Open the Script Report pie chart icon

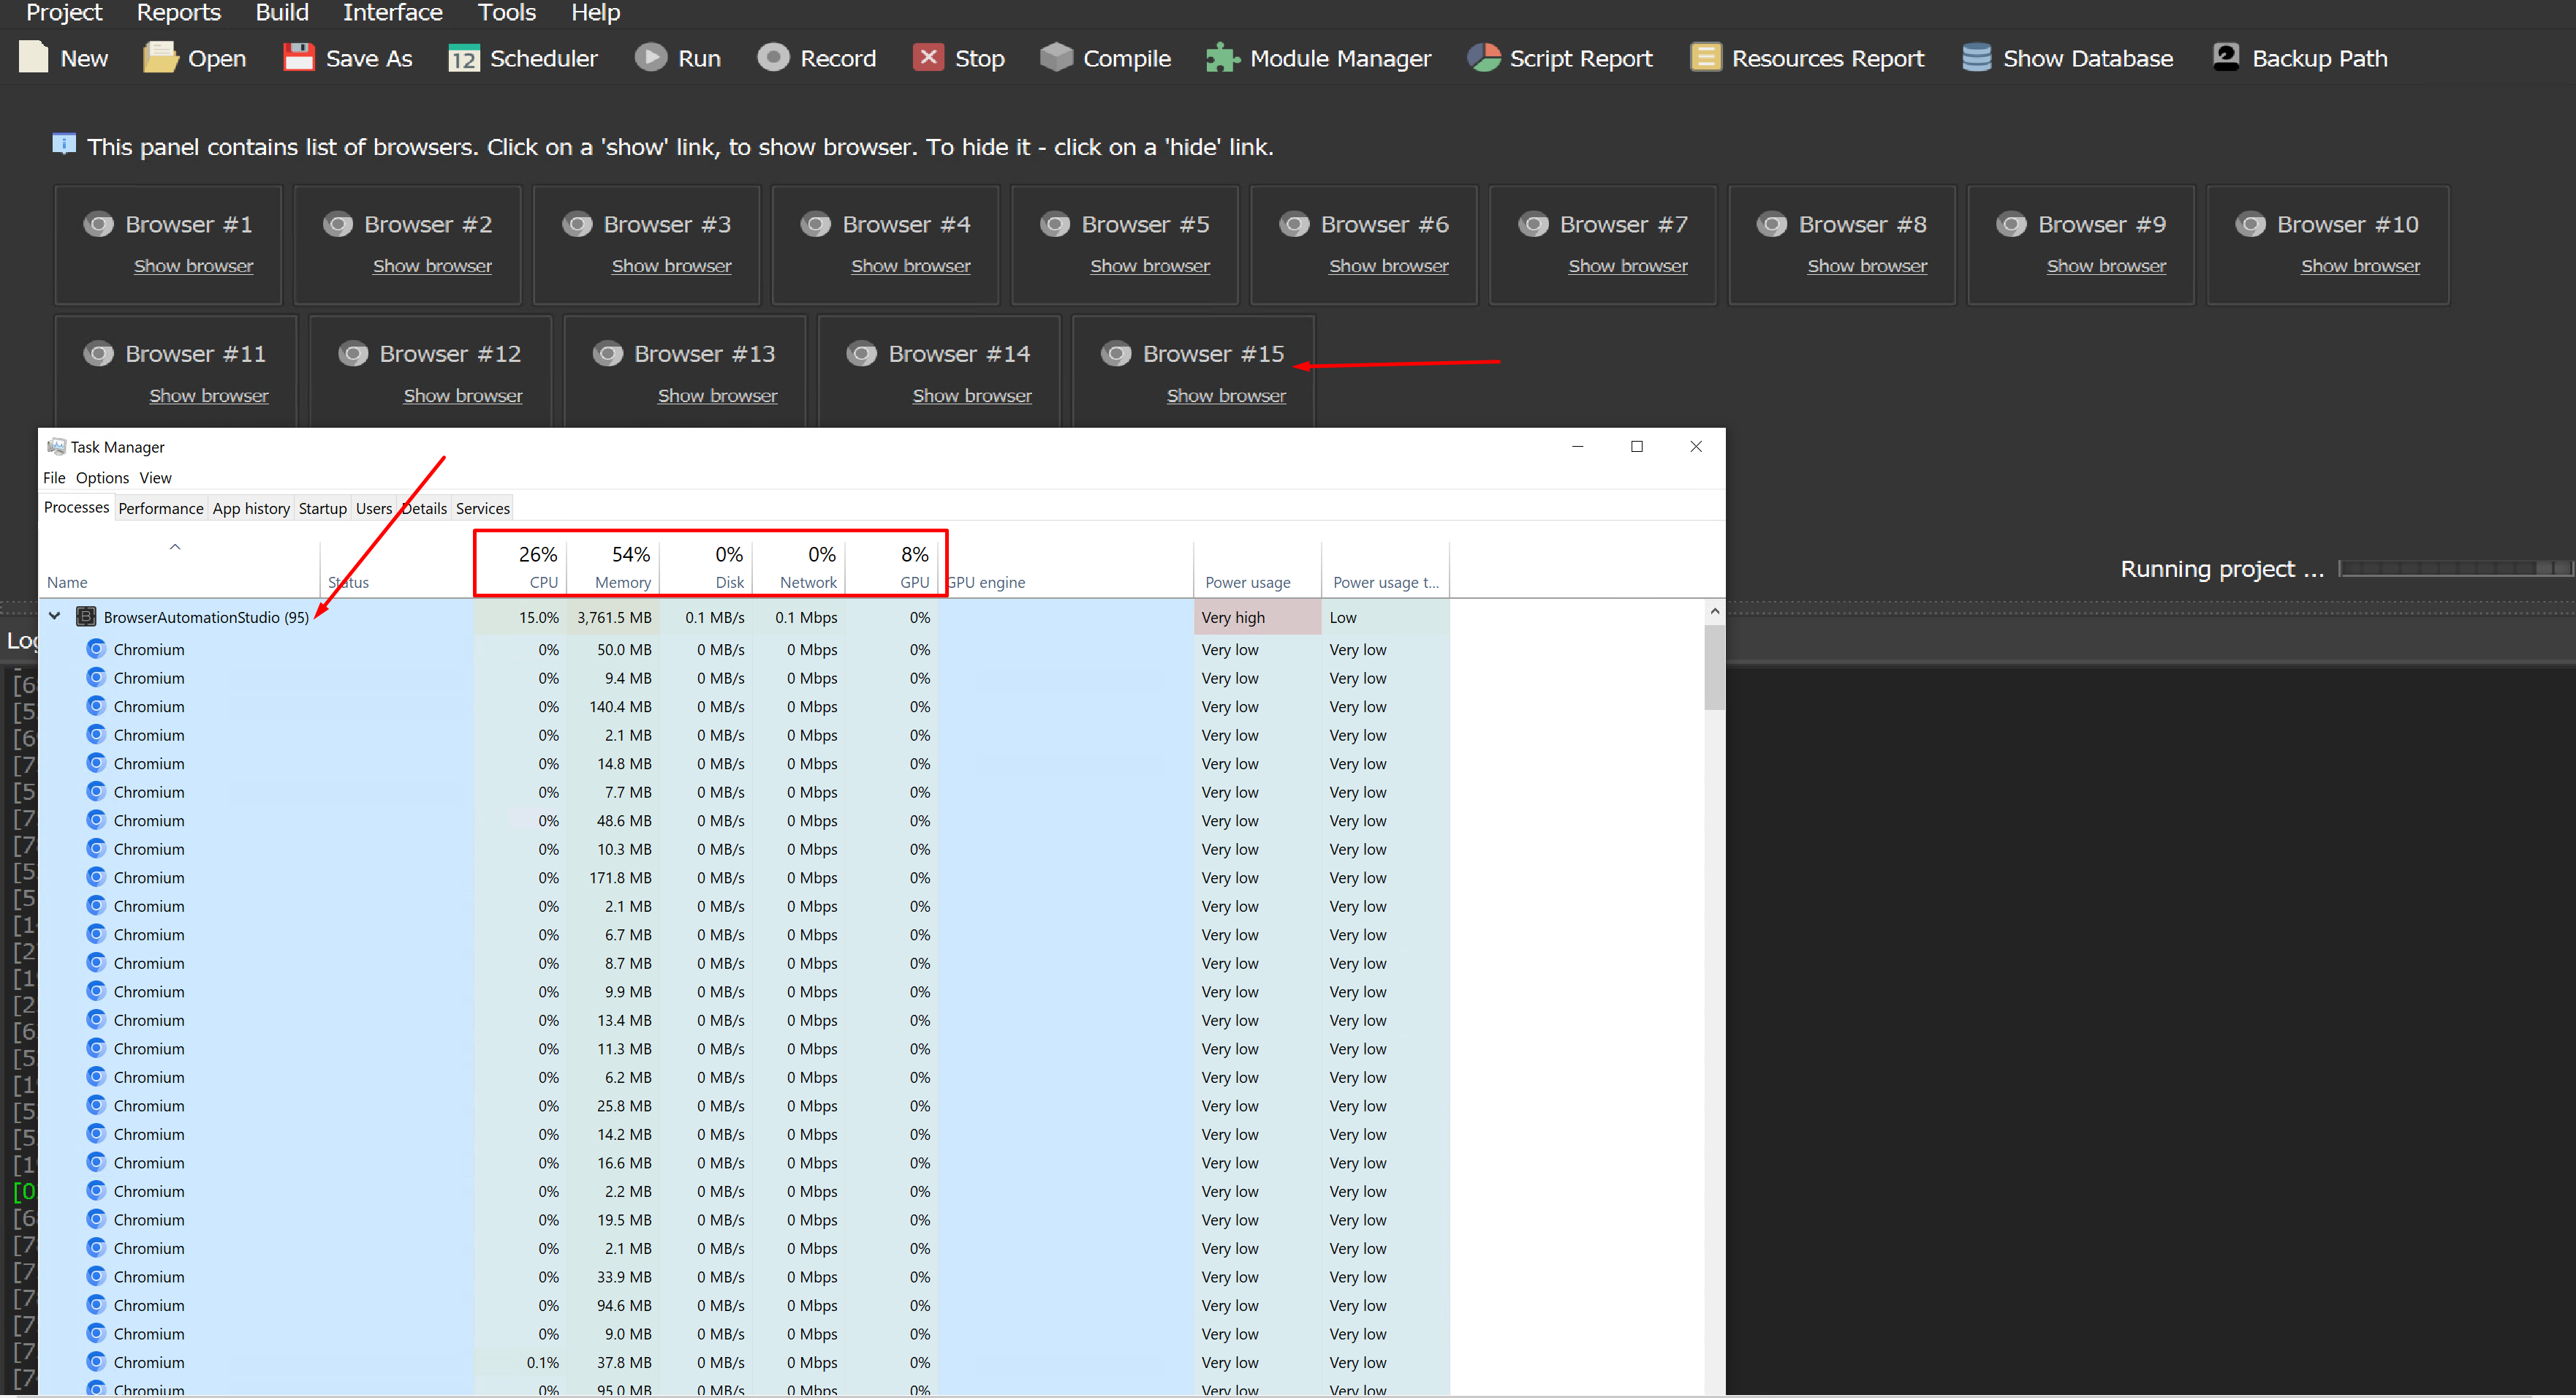(x=1483, y=57)
